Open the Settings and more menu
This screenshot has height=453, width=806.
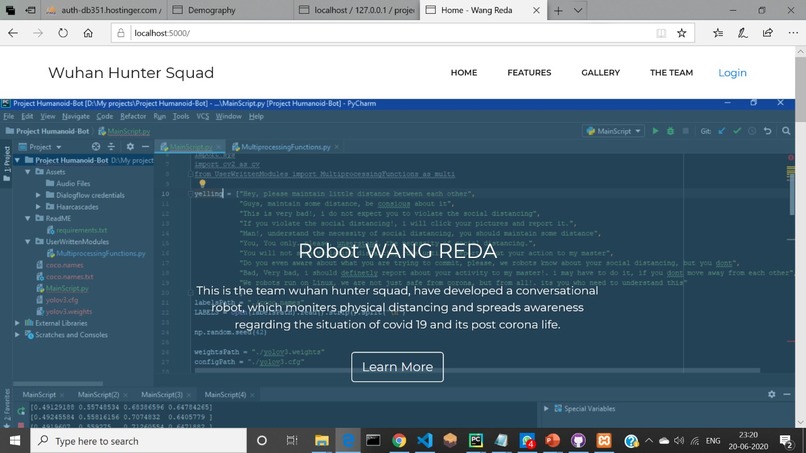(793, 33)
